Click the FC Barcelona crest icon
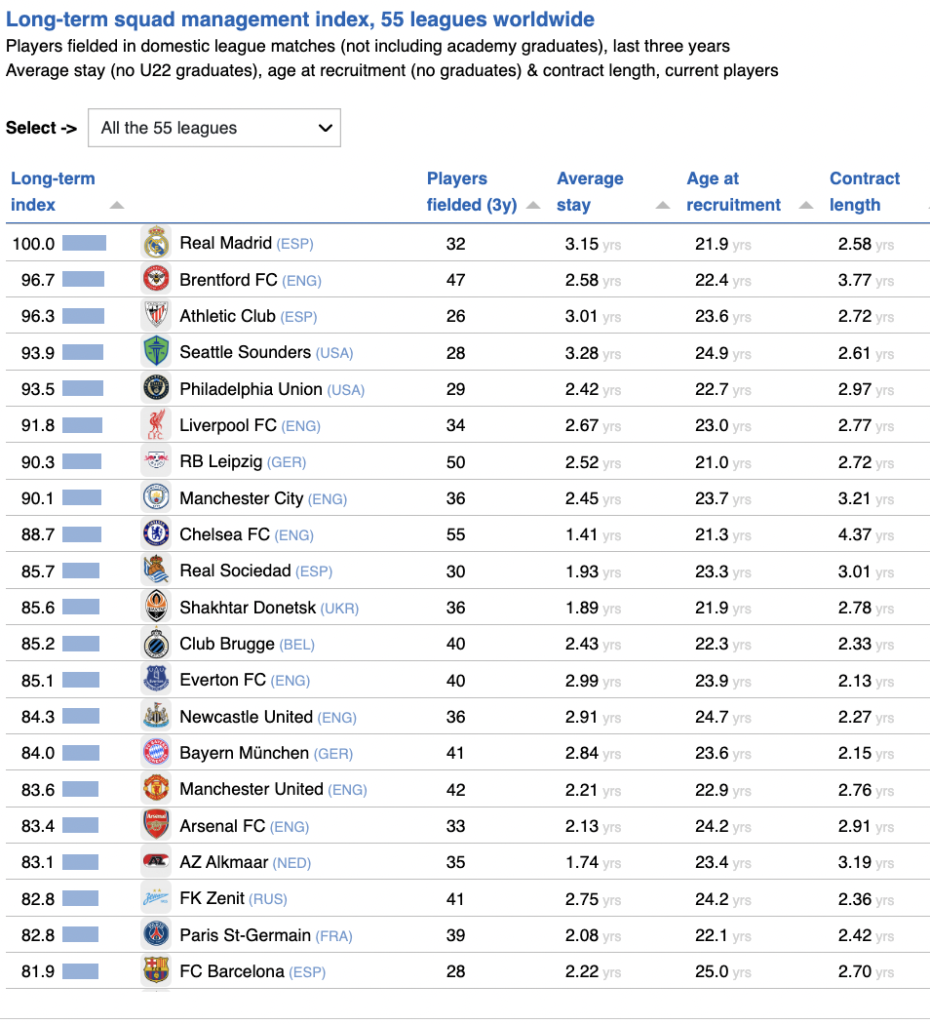 [x=156, y=971]
